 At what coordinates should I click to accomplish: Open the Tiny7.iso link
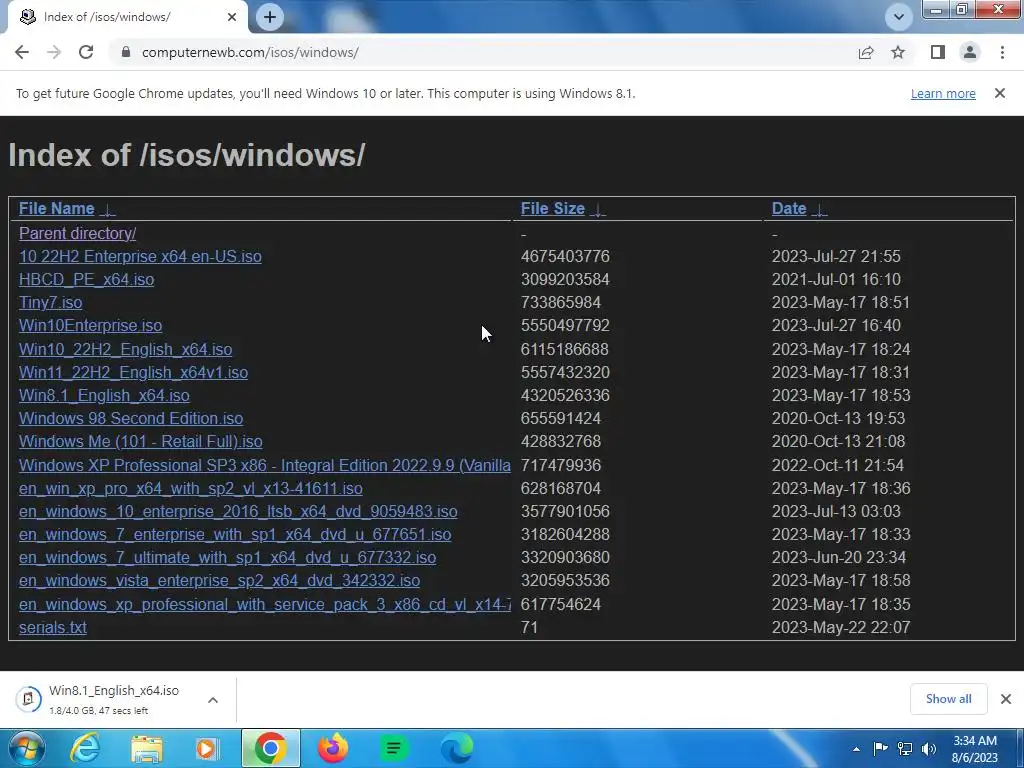tap(50, 302)
